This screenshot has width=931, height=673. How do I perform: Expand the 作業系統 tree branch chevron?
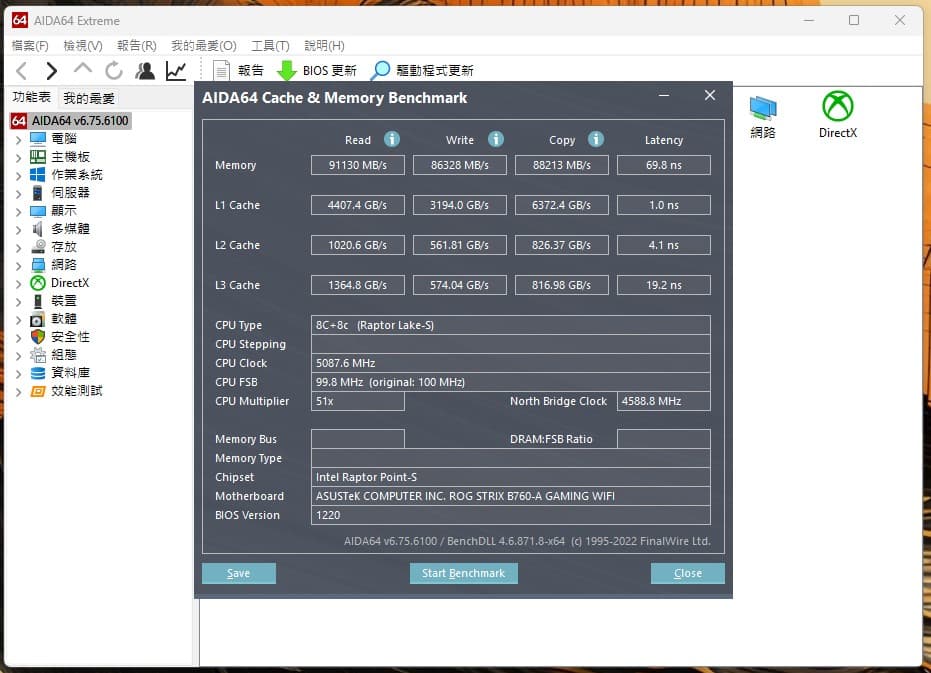tap(18, 175)
